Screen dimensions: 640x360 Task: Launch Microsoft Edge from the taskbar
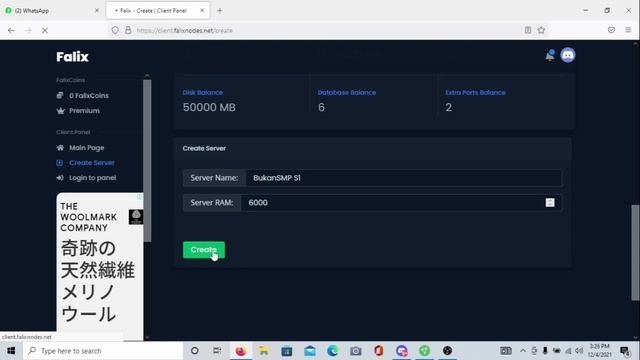[333, 351]
